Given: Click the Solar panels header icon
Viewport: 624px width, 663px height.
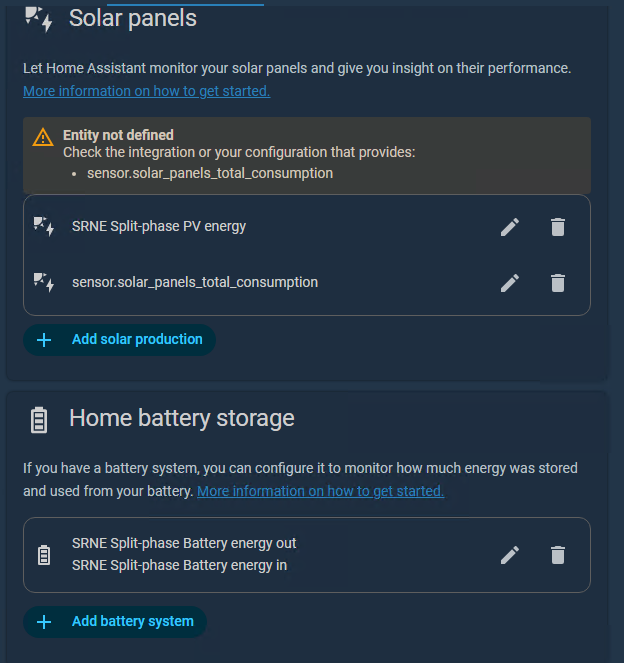Looking at the screenshot, I should click(38, 19).
